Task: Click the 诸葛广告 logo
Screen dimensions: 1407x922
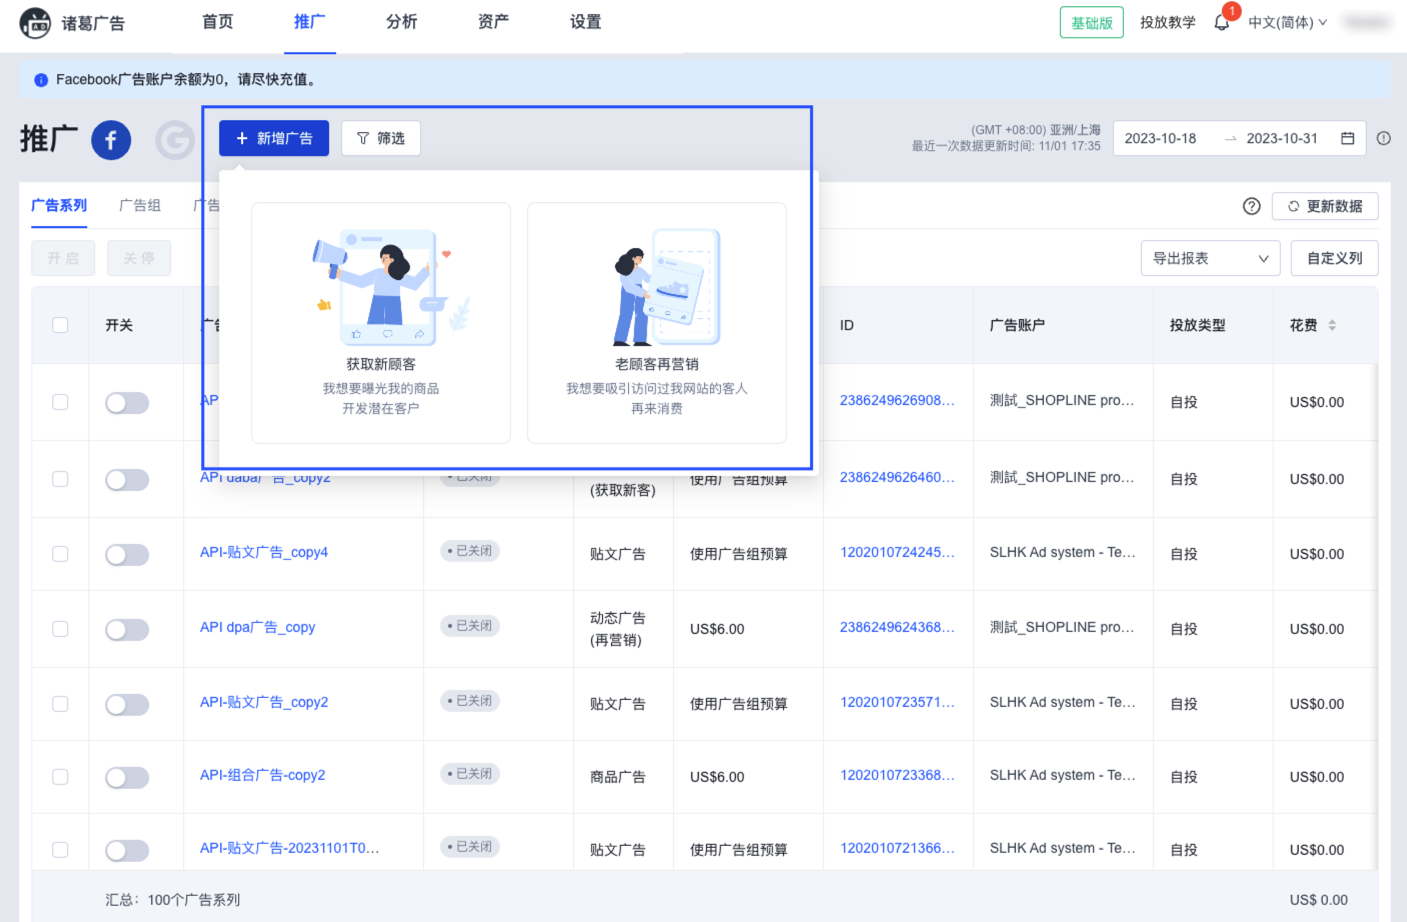Action: click(x=72, y=23)
